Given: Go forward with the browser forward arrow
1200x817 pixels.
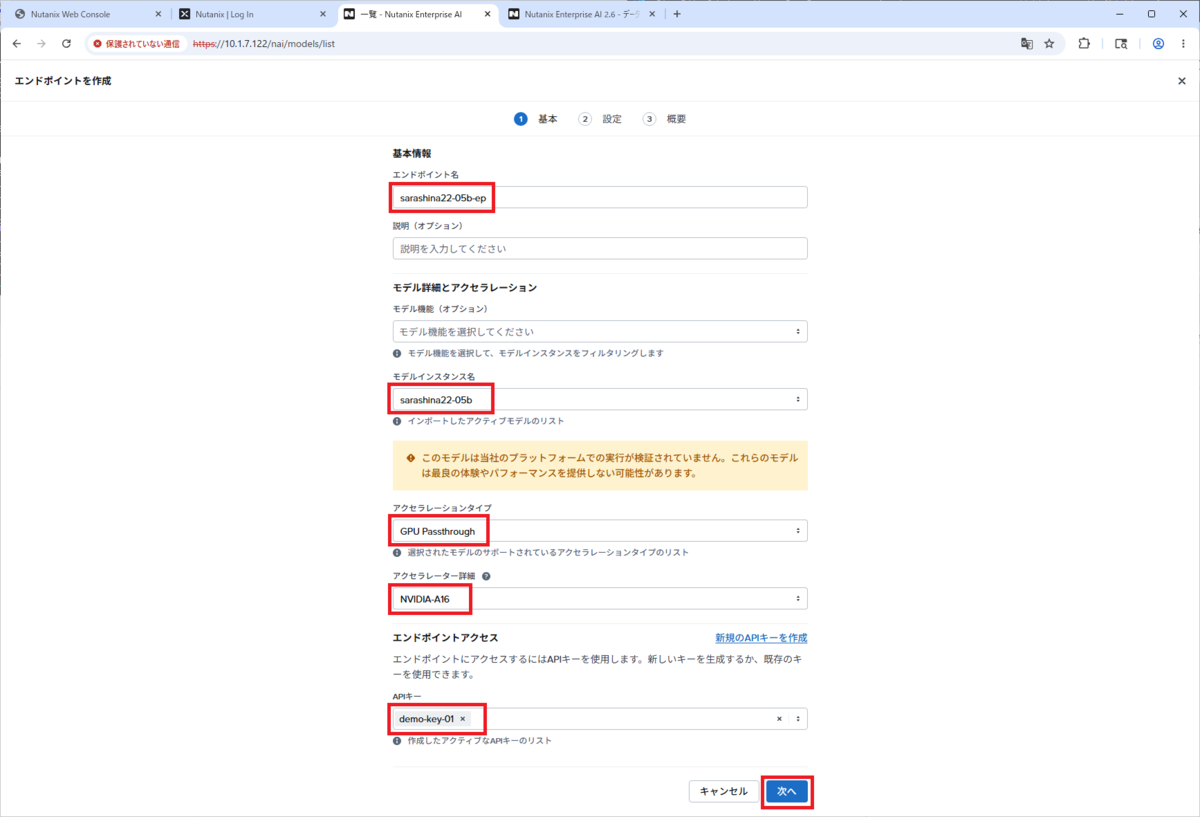Looking at the screenshot, I should [41, 44].
